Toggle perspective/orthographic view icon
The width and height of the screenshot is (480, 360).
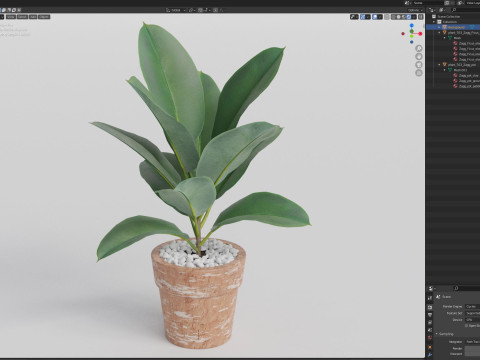click(419, 73)
